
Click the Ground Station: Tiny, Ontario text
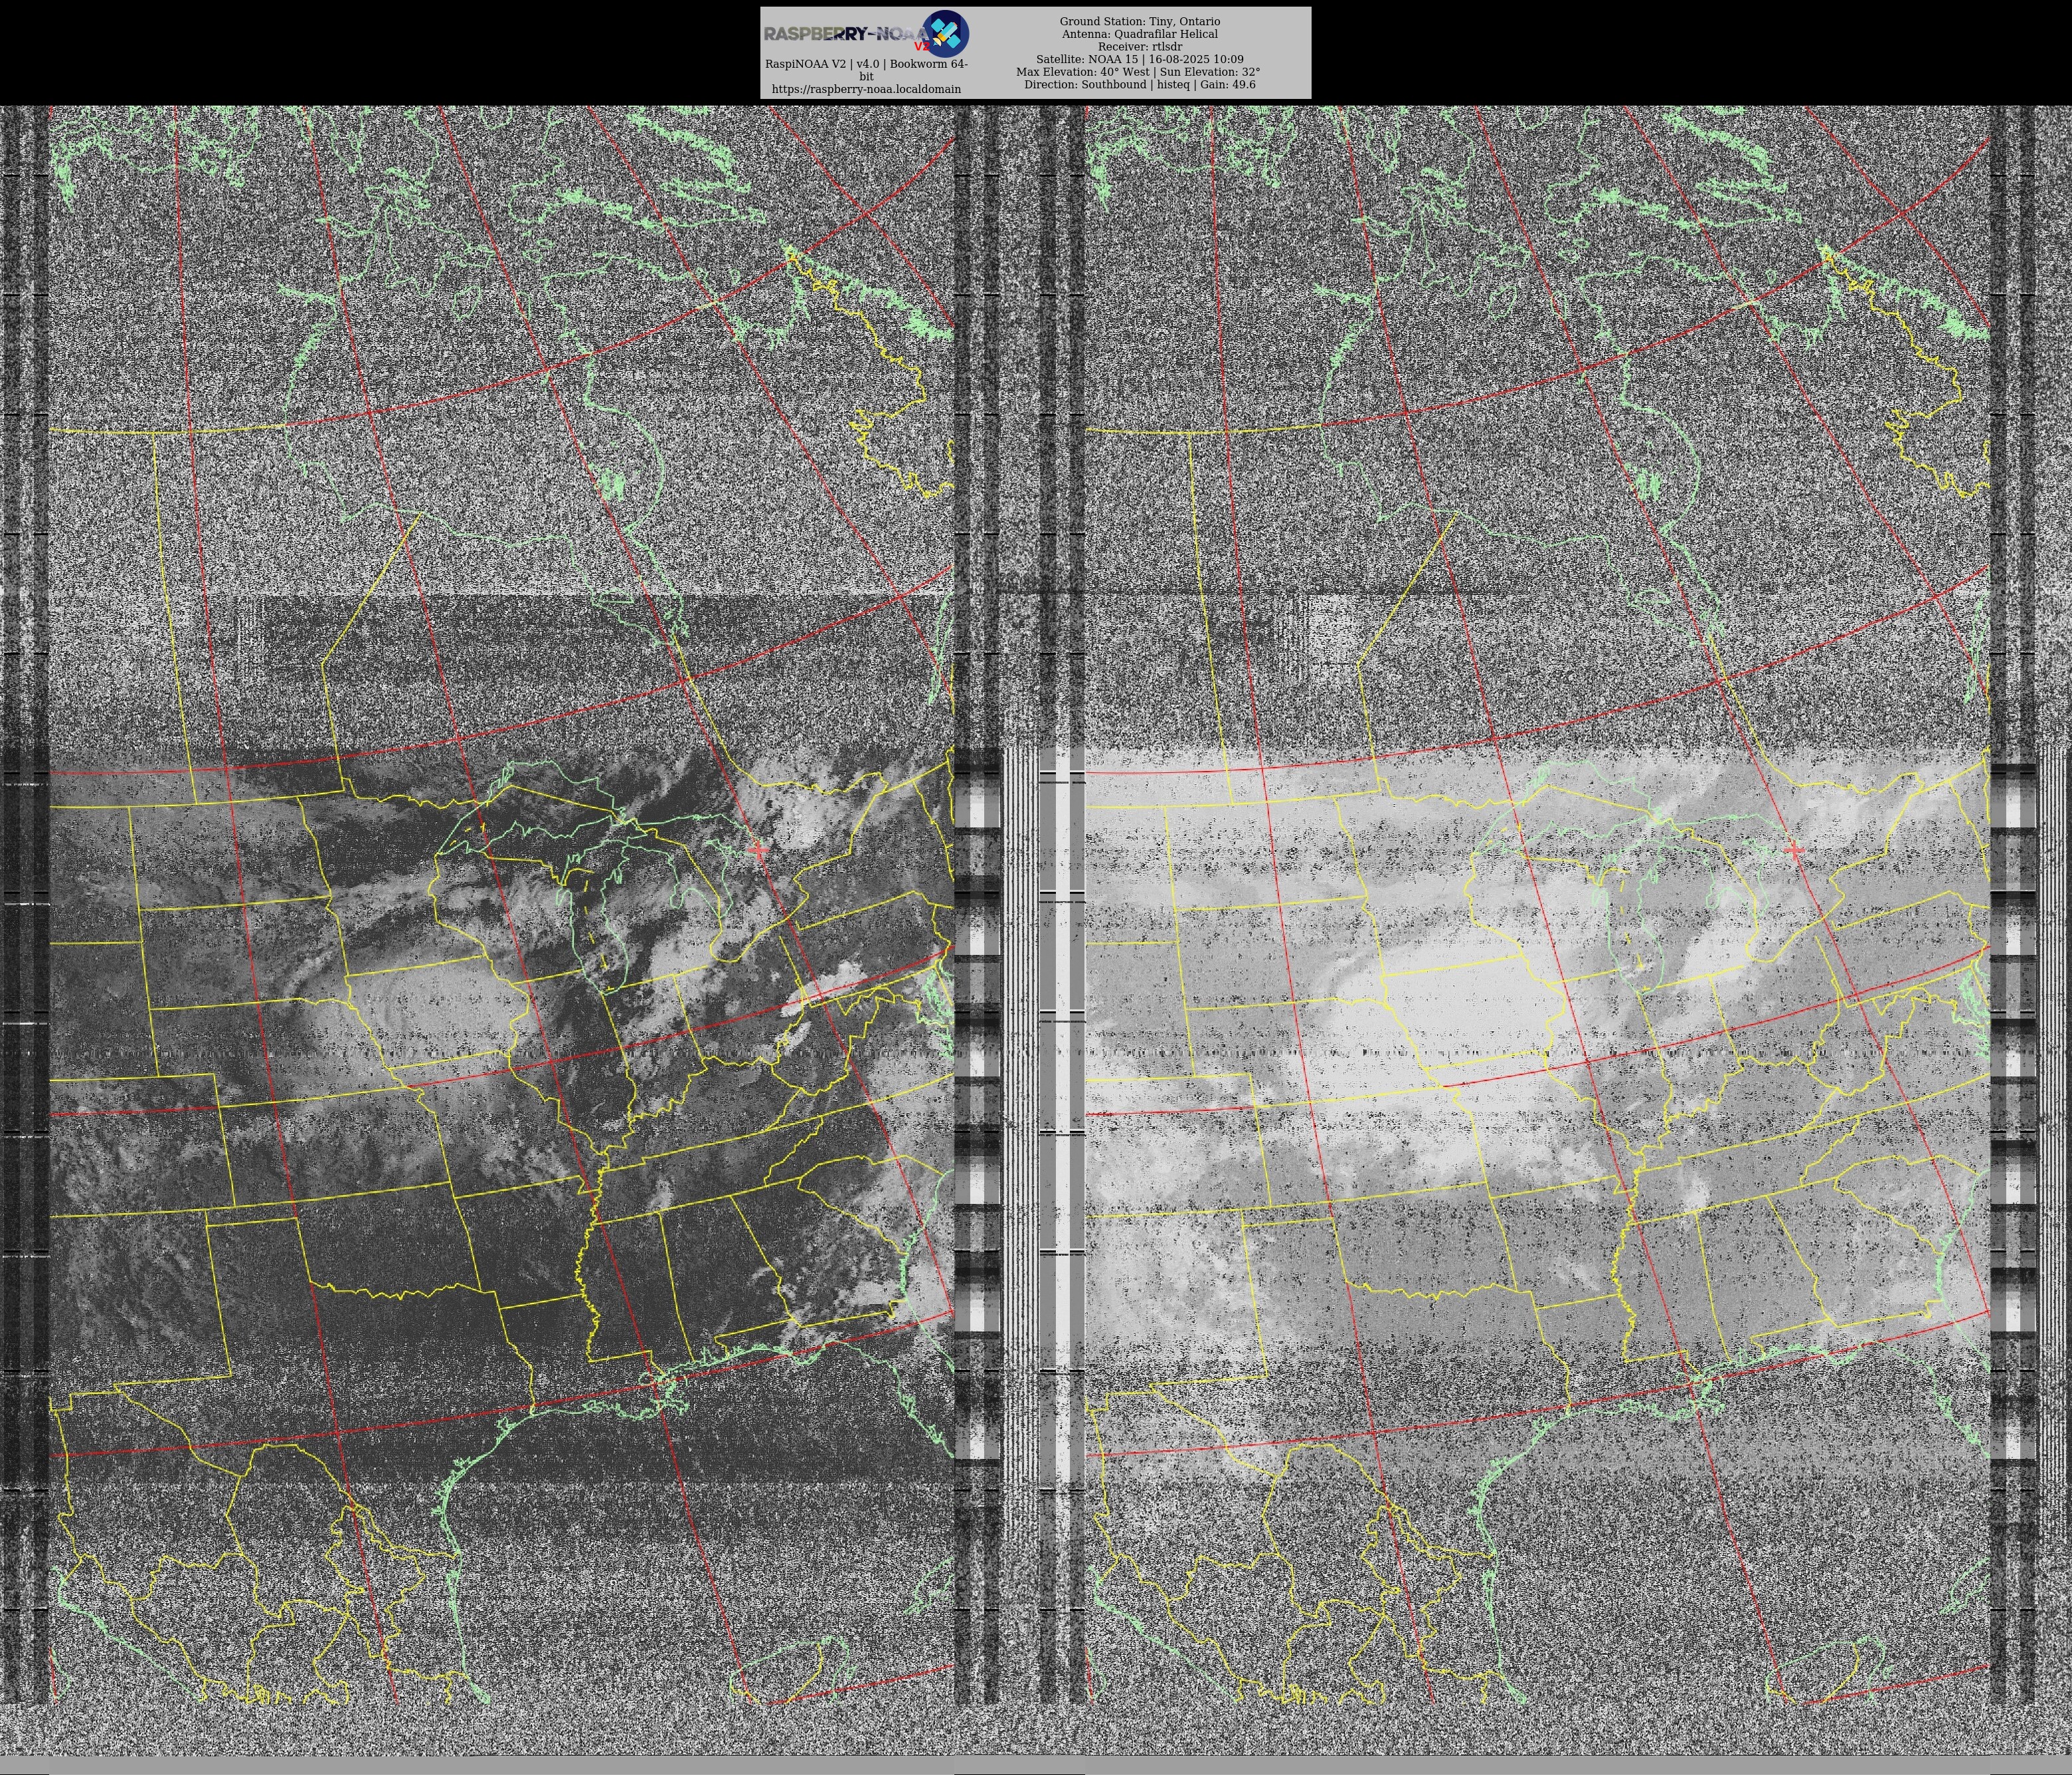pyautogui.click(x=1139, y=21)
